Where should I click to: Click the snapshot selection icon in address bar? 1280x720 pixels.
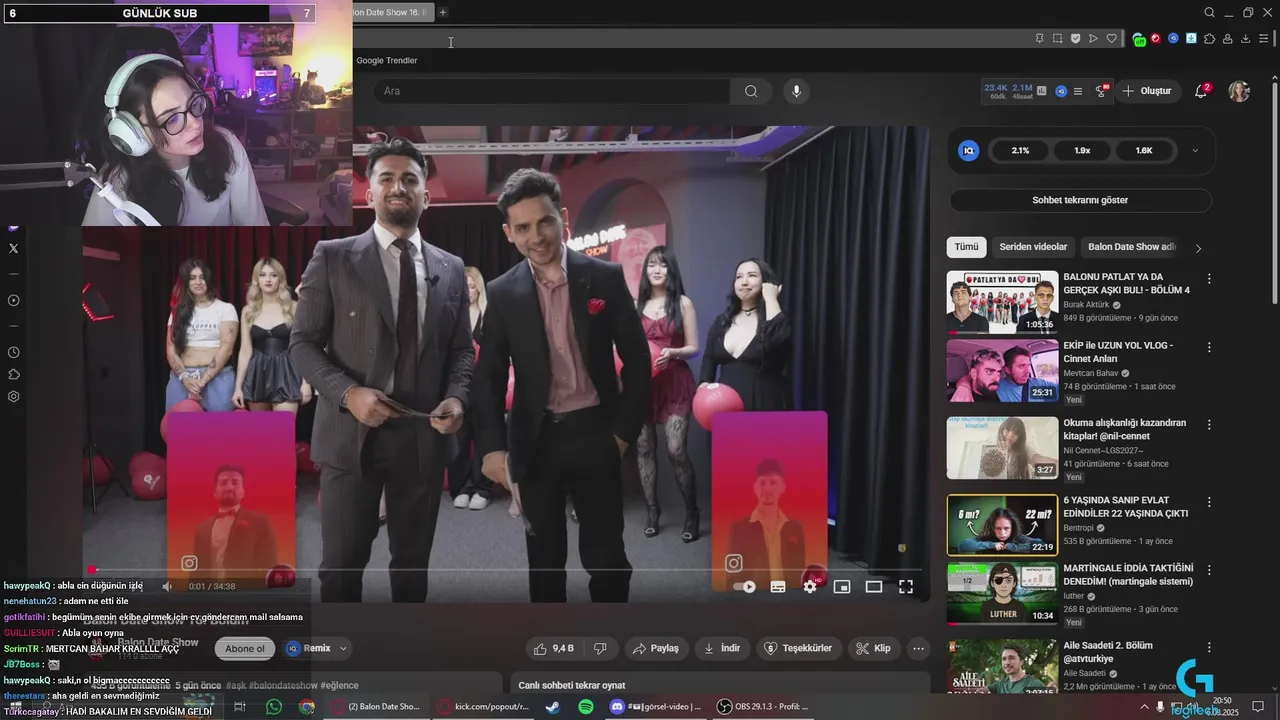tap(1057, 39)
